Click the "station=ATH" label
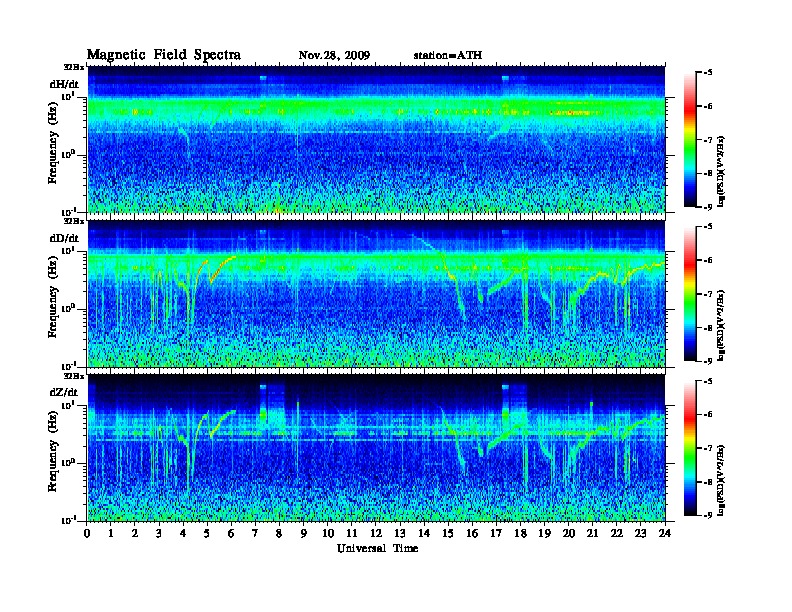The height and width of the screenshot is (612, 792). (x=448, y=56)
